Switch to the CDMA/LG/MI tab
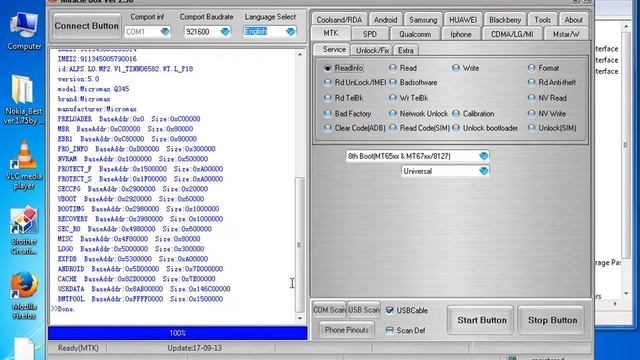This screenshot has height=360, width=640. tap(512, 34)
